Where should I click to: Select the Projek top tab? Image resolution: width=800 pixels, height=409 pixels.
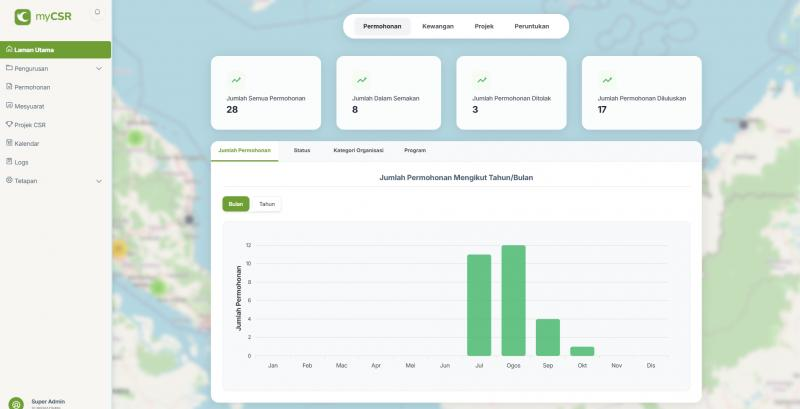click(x=484, y=27)
